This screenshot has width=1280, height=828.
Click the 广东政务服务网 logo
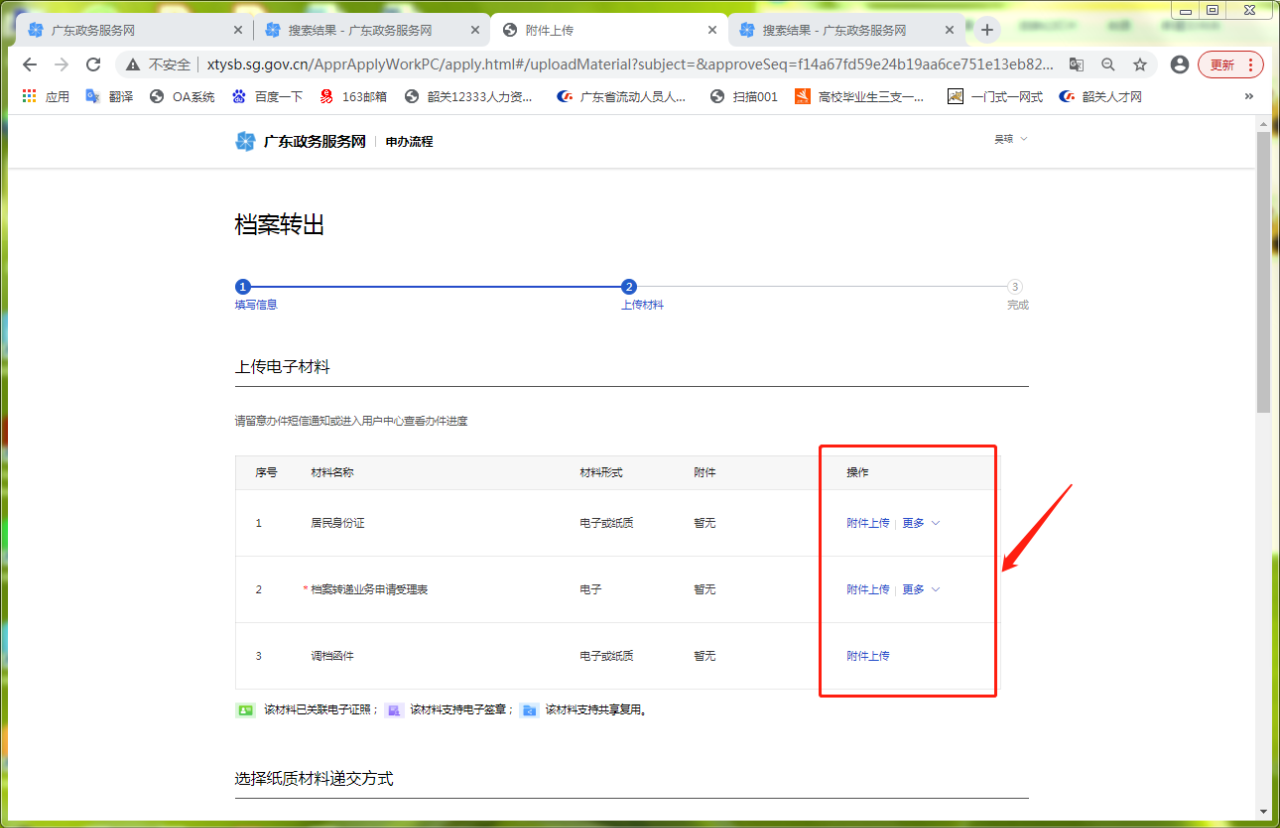pyautogui.click(x=301, y=142)
